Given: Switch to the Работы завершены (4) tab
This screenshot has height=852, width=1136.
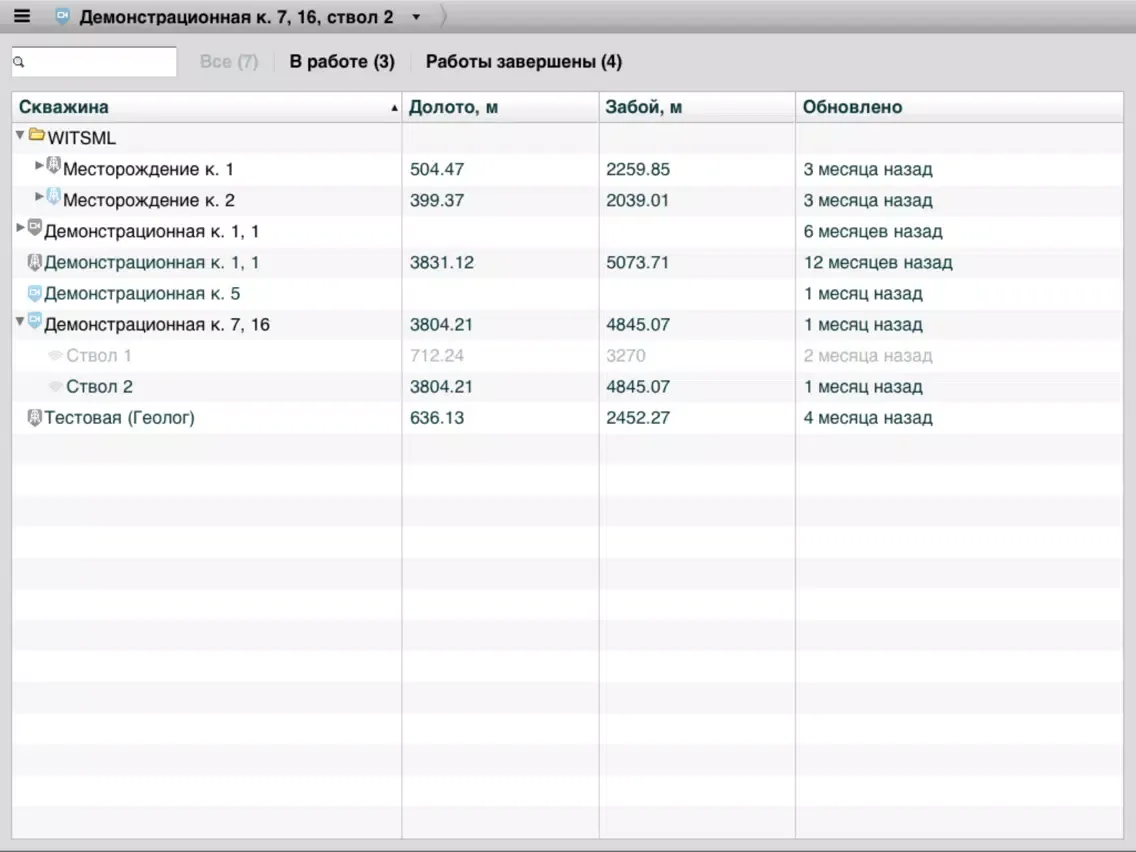Looking at the screenshot, I should tap(524, 62).
